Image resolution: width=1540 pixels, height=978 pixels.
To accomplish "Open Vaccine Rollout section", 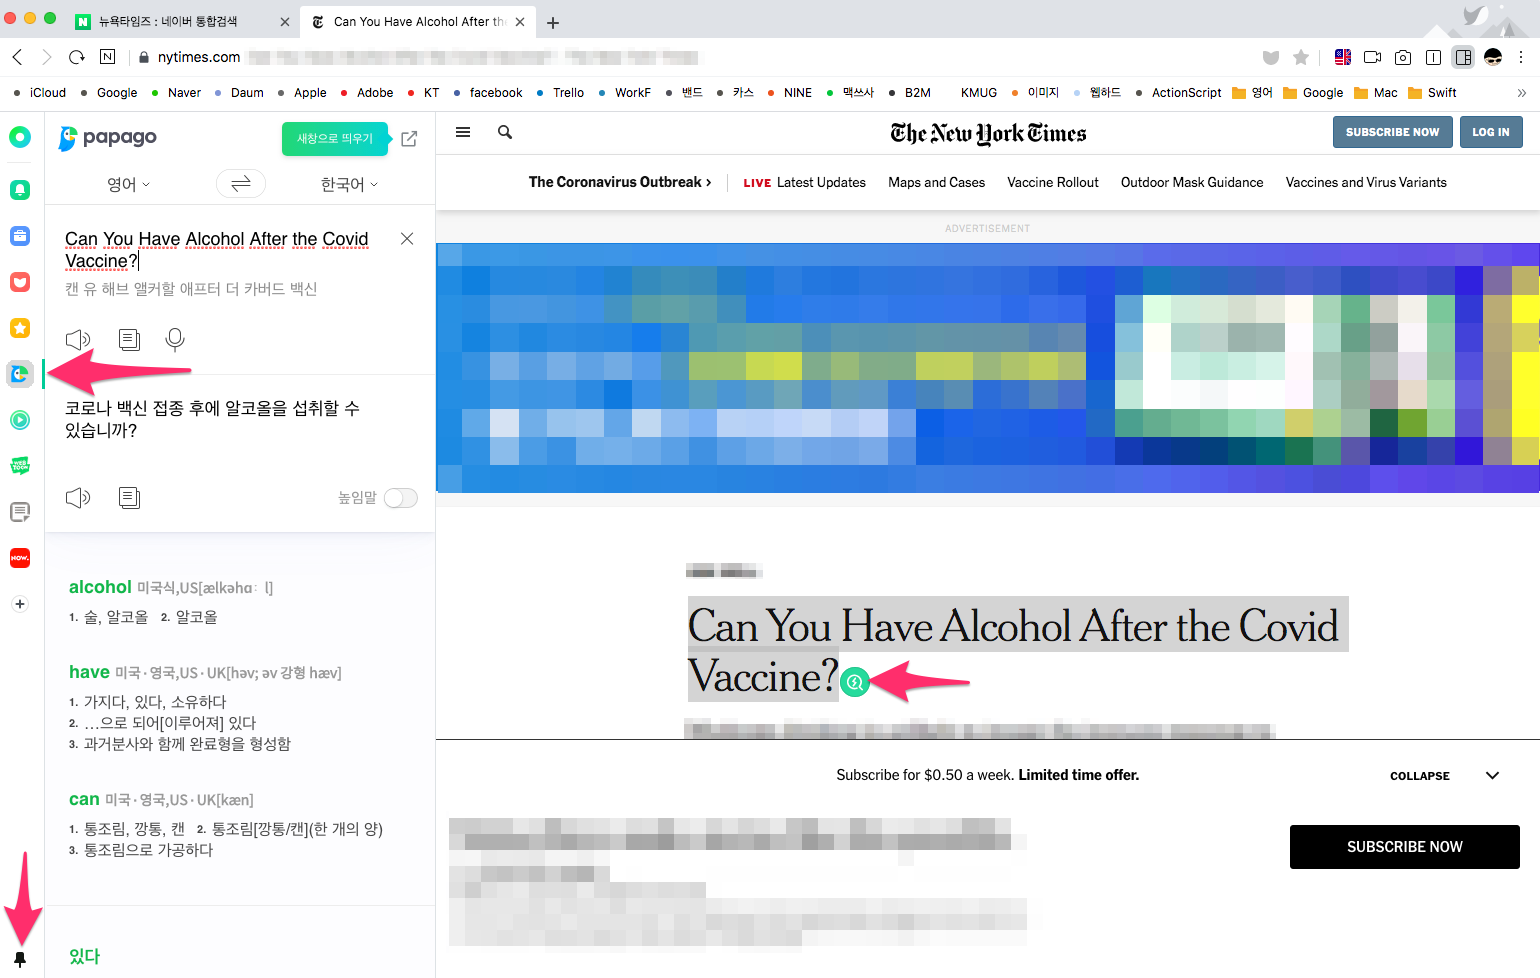I will tap(1053, 183).
